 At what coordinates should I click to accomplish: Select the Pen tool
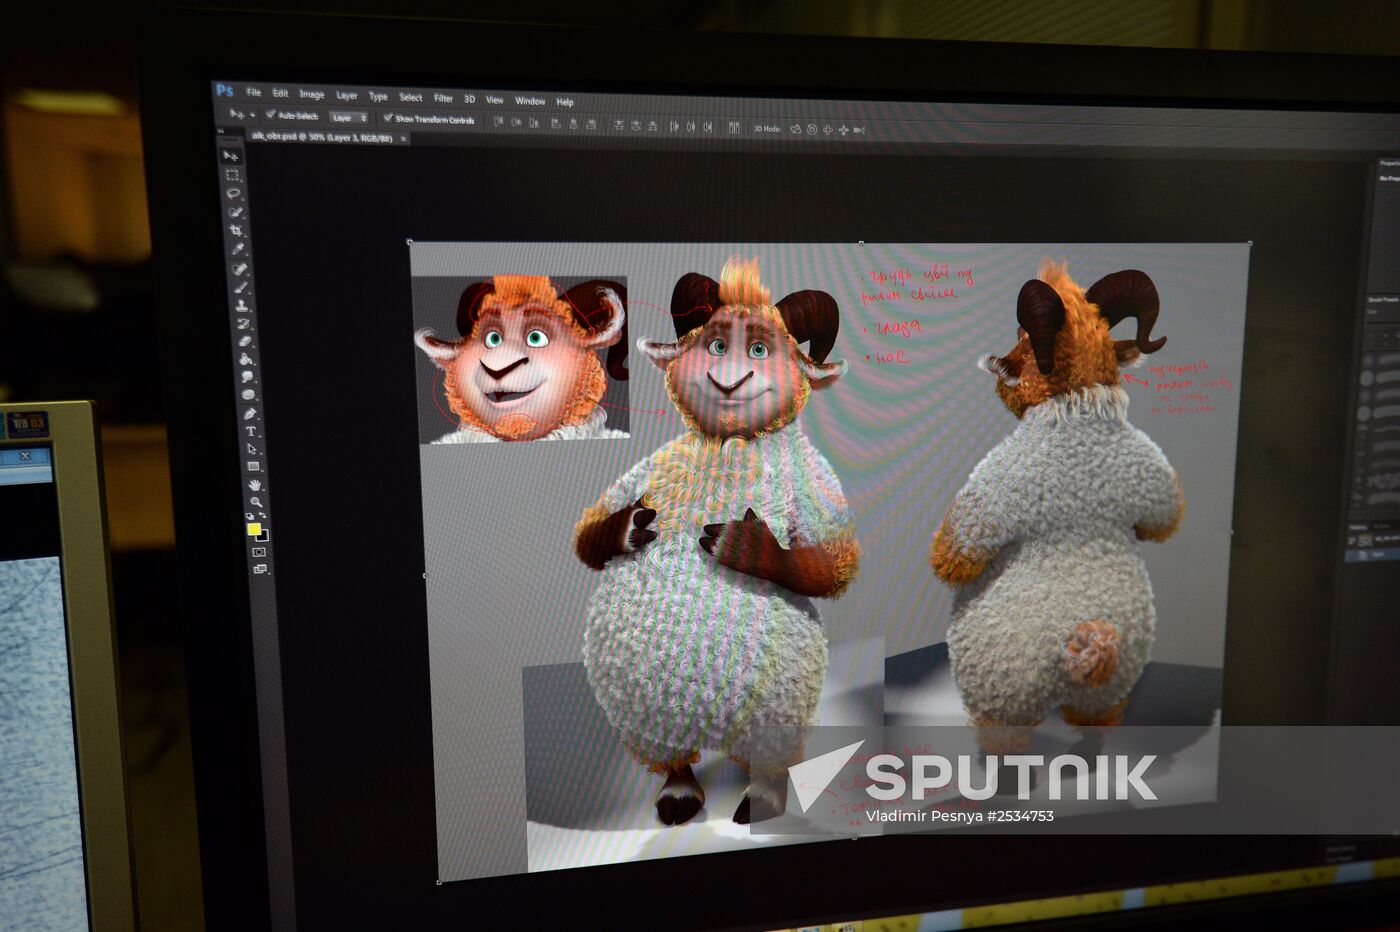tap(250, 413)
